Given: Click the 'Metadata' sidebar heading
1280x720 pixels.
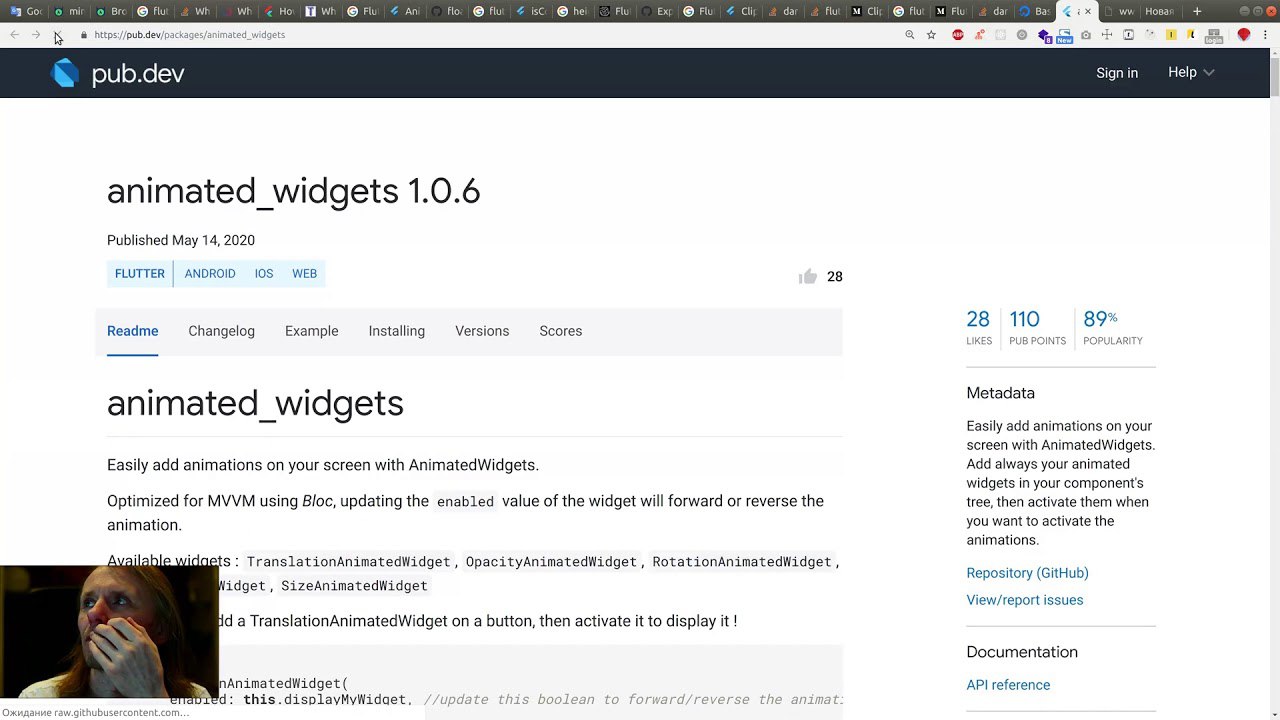Looking at the screenshot, I should click(1000, 393).
